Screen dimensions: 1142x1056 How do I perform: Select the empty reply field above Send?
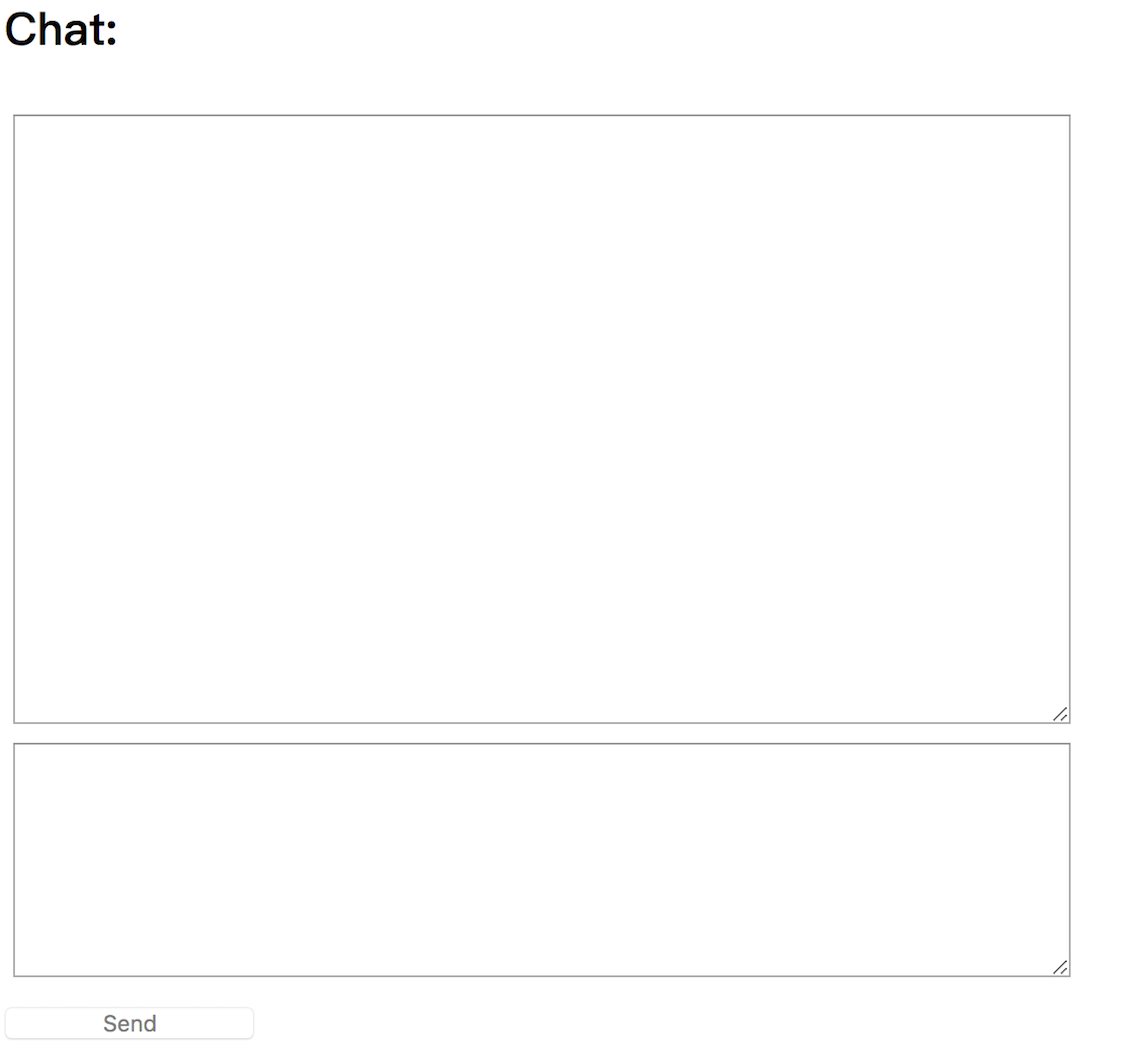(x=542, y=860)
